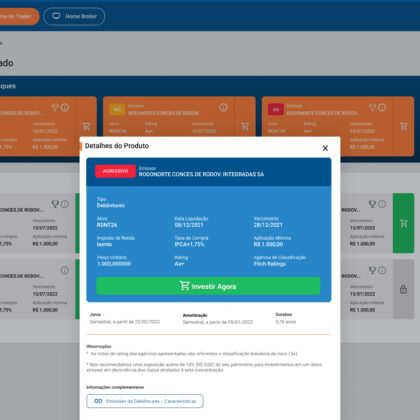The width and height of the screenshot is (420, 420).
Task: Click the chain-link icon in Emissões de Debêntures button
Action: coord(98,401)
